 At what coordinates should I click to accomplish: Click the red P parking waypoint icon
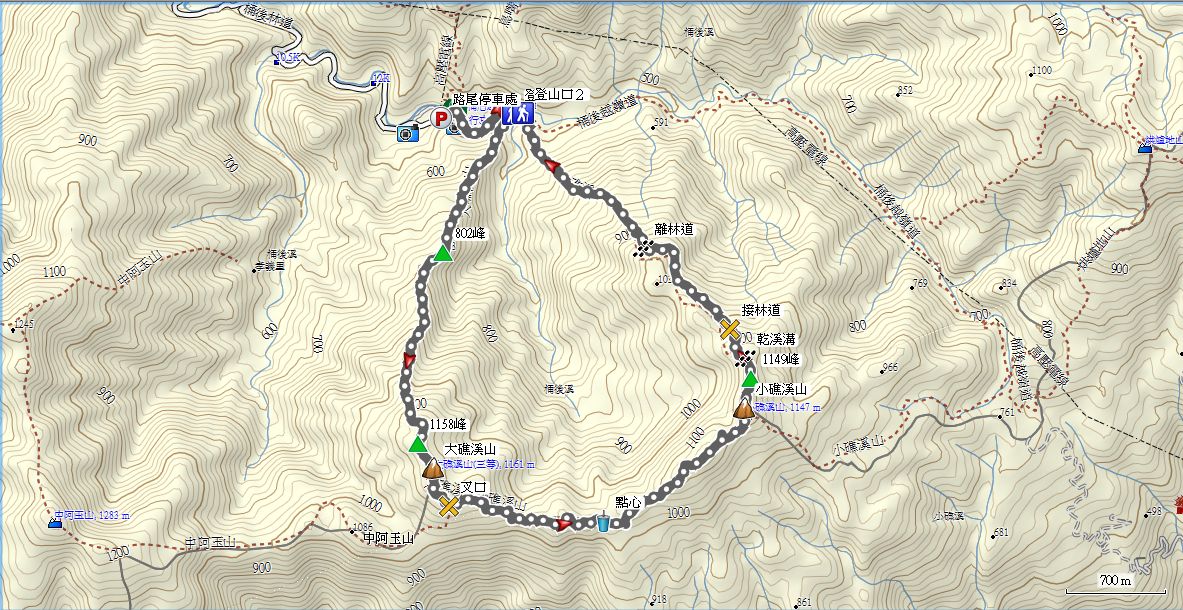point(440,118)
